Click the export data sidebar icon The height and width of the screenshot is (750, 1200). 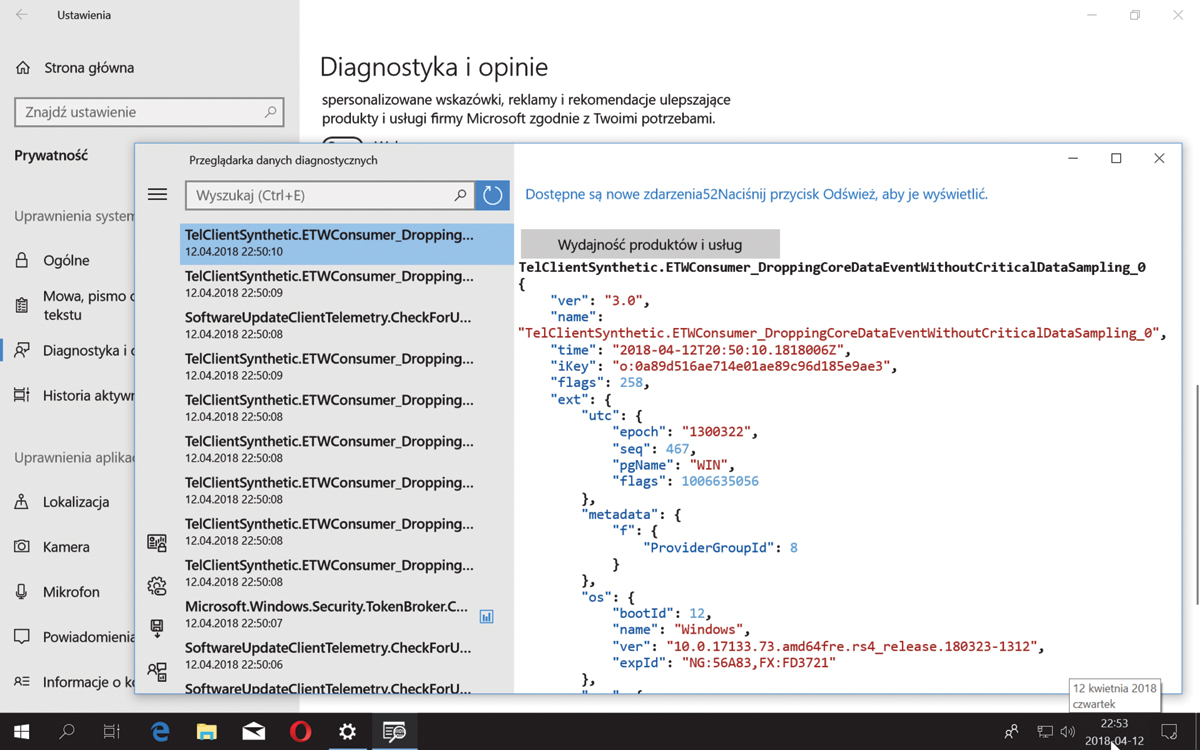[x=157, y=628]
